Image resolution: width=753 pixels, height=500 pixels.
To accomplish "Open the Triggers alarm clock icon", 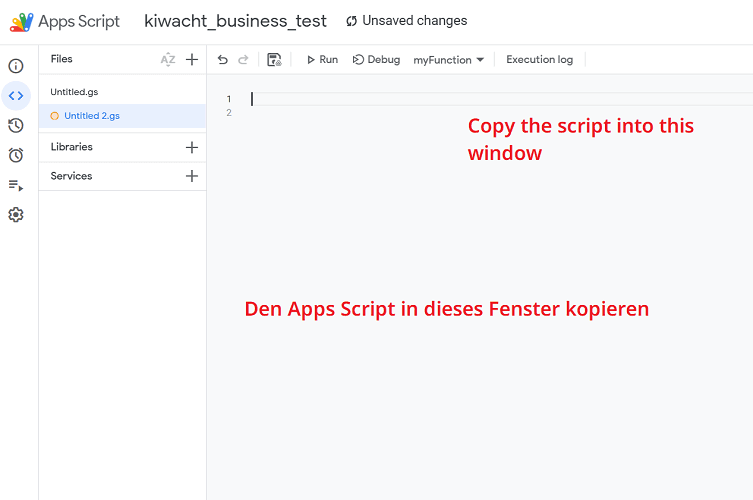I will [x=16, y=155].
